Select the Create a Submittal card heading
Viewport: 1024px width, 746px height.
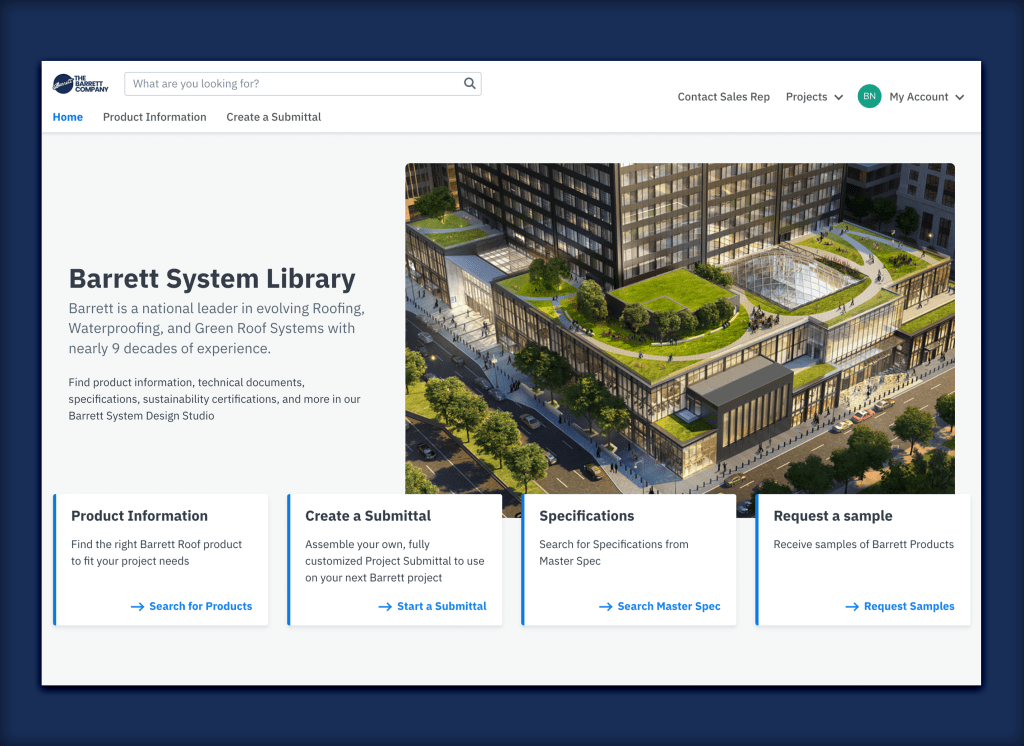[x=368, y=516]
